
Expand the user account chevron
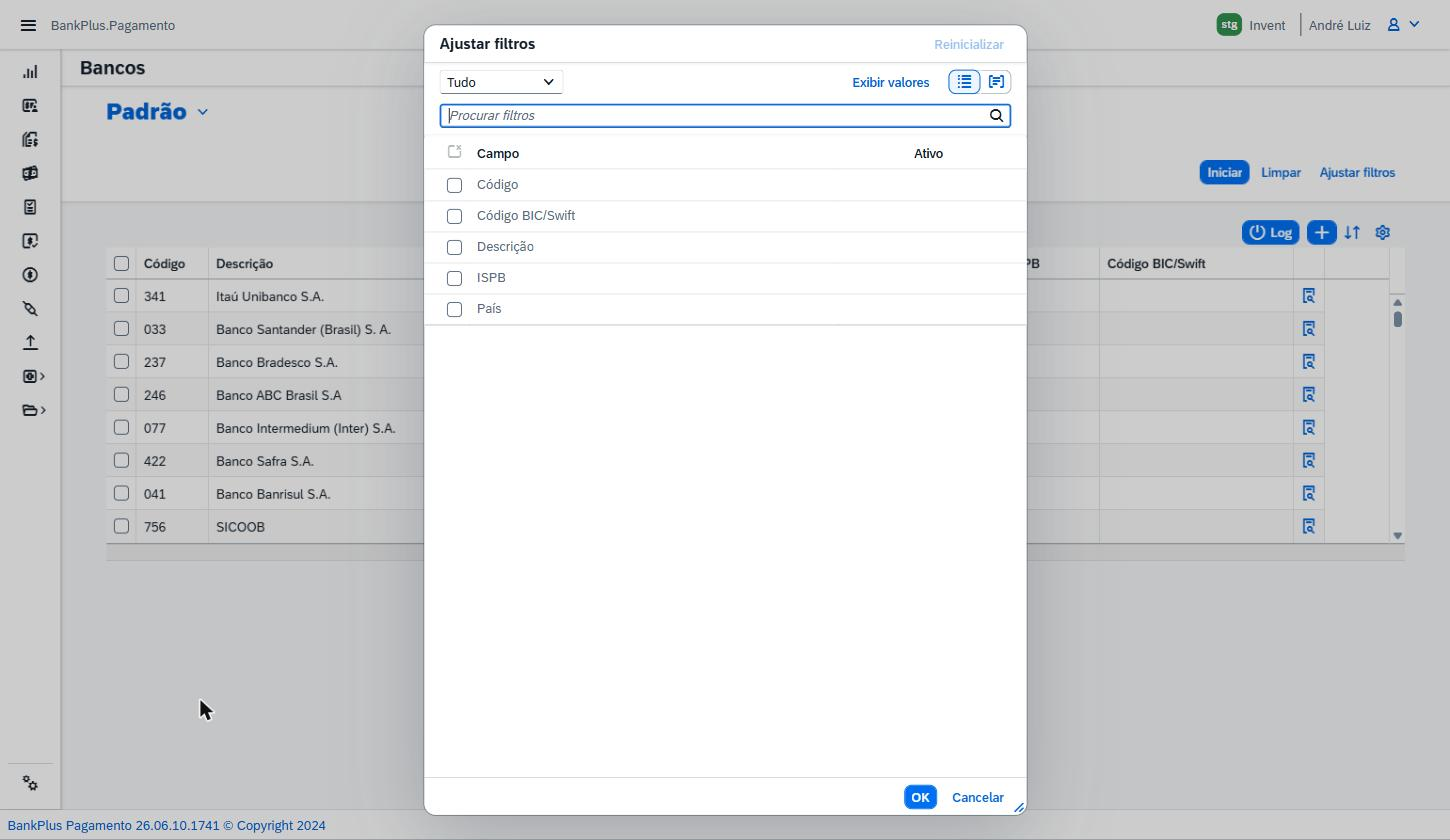(x=1415, y=24)
